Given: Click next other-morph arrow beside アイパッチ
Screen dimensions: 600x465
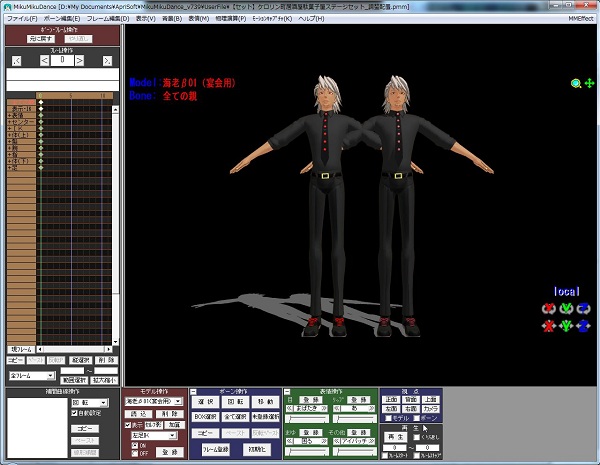Looking at the screenshot, I should pyautogui.click(x=372, y=441).
